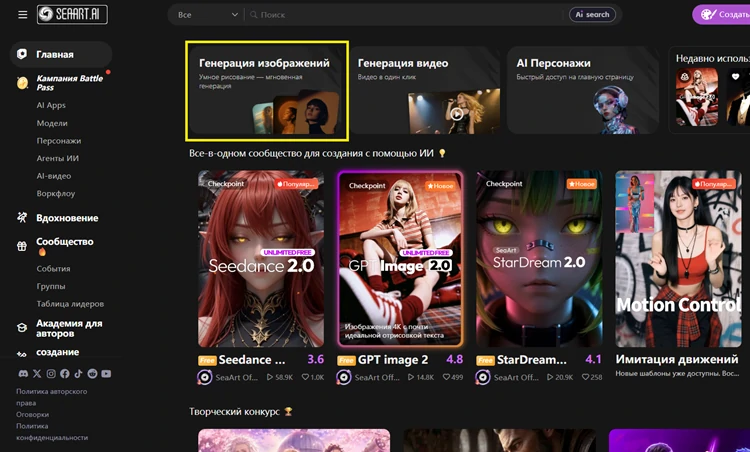Click the like heart on Seedance (1.0K)
This screenshot has width=750, height=452.
[305, 377]
